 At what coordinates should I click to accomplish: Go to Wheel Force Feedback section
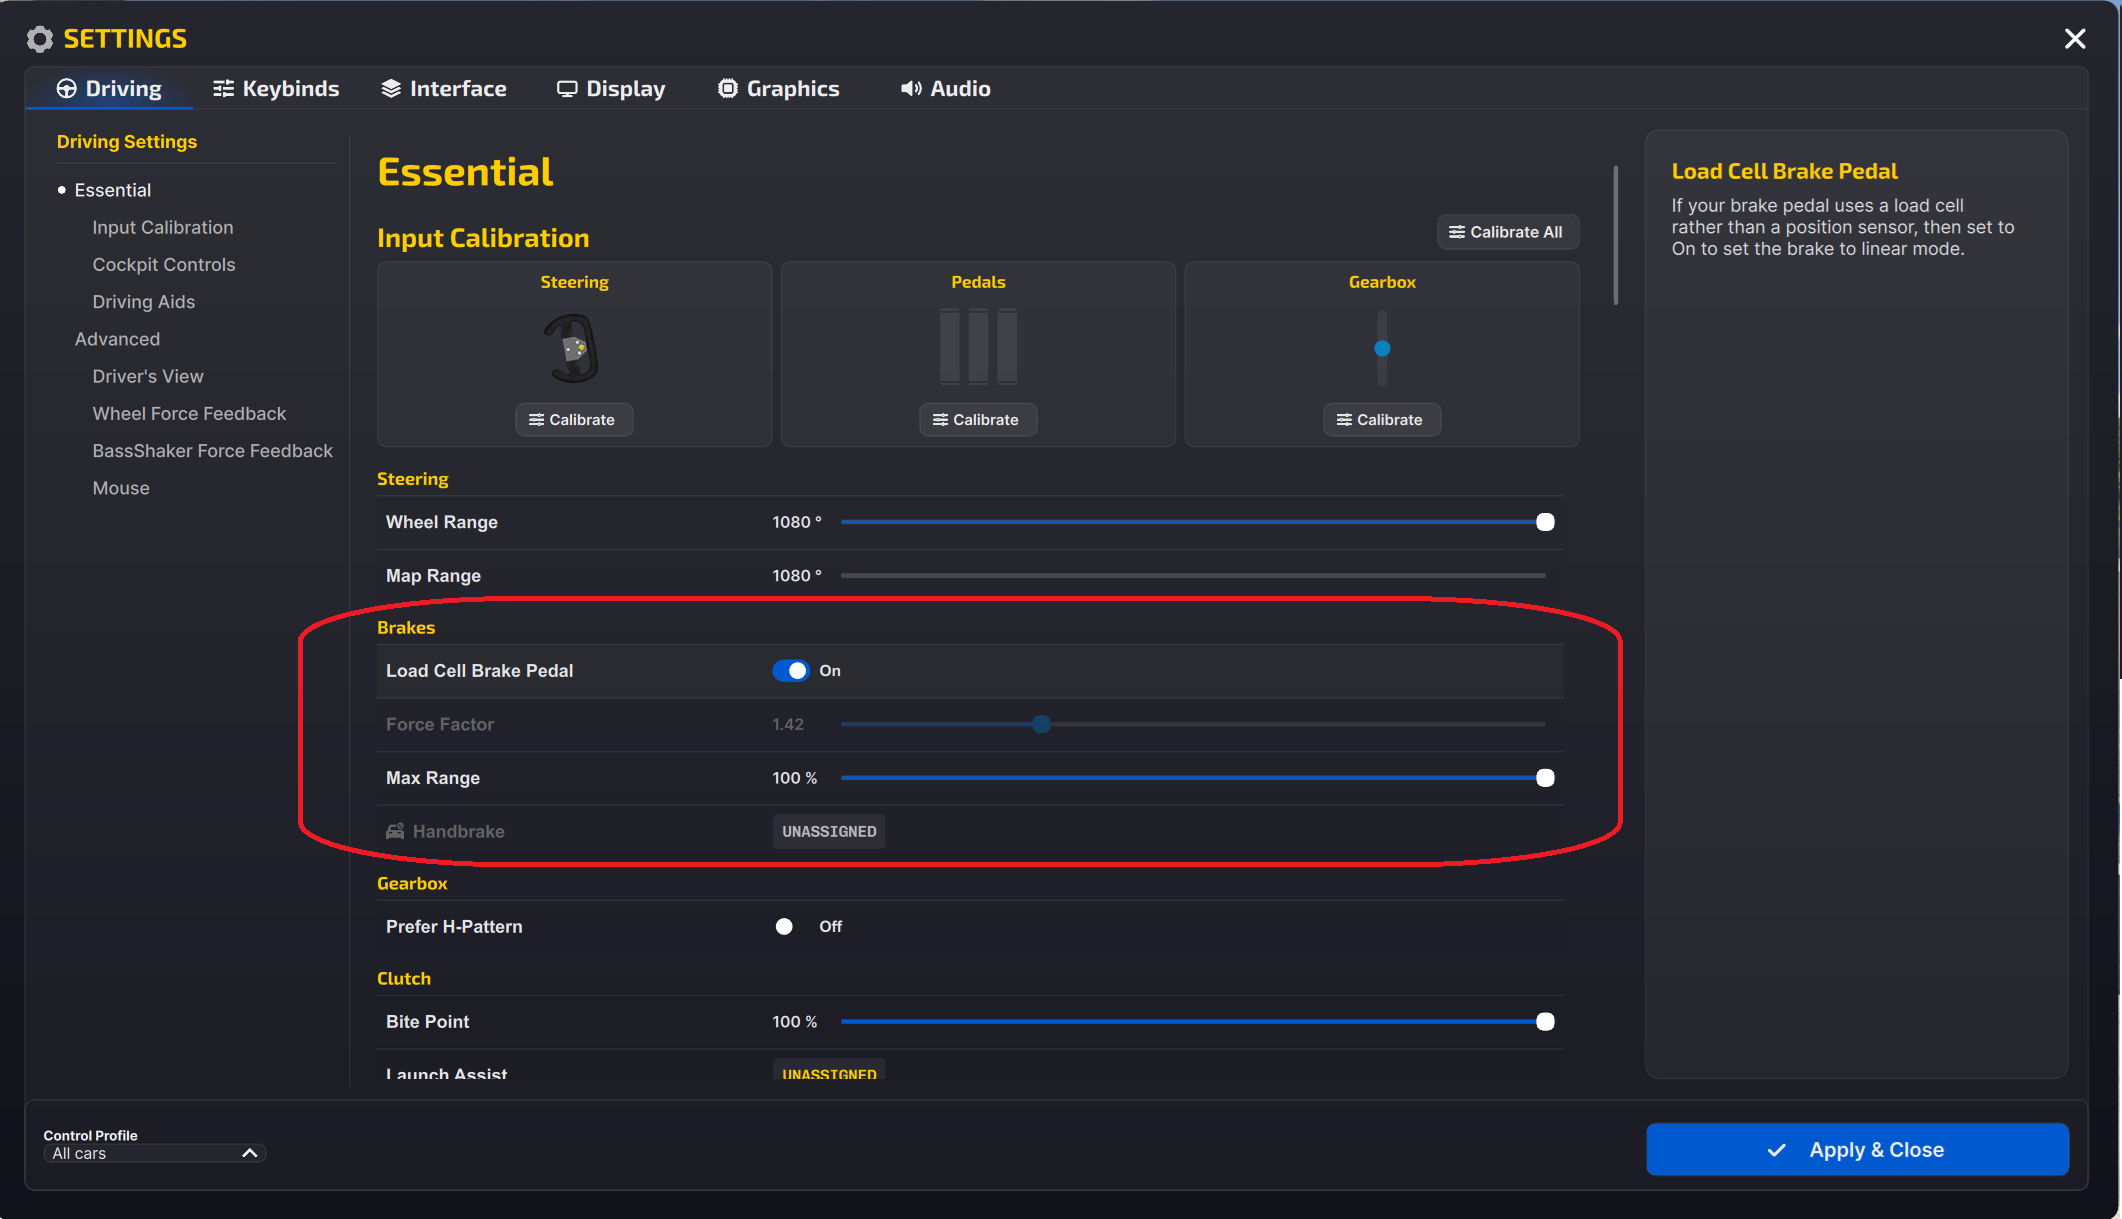coord(189,413)
